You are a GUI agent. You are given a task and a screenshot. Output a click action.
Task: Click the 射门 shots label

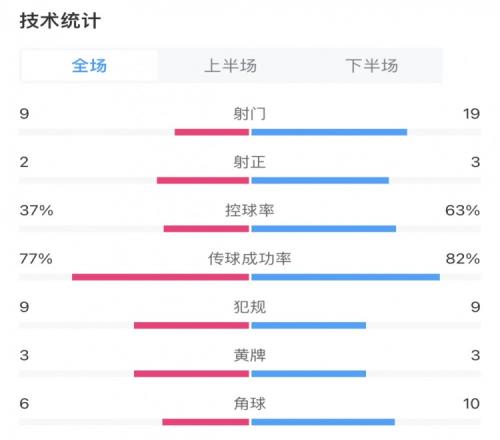[249, 114]
